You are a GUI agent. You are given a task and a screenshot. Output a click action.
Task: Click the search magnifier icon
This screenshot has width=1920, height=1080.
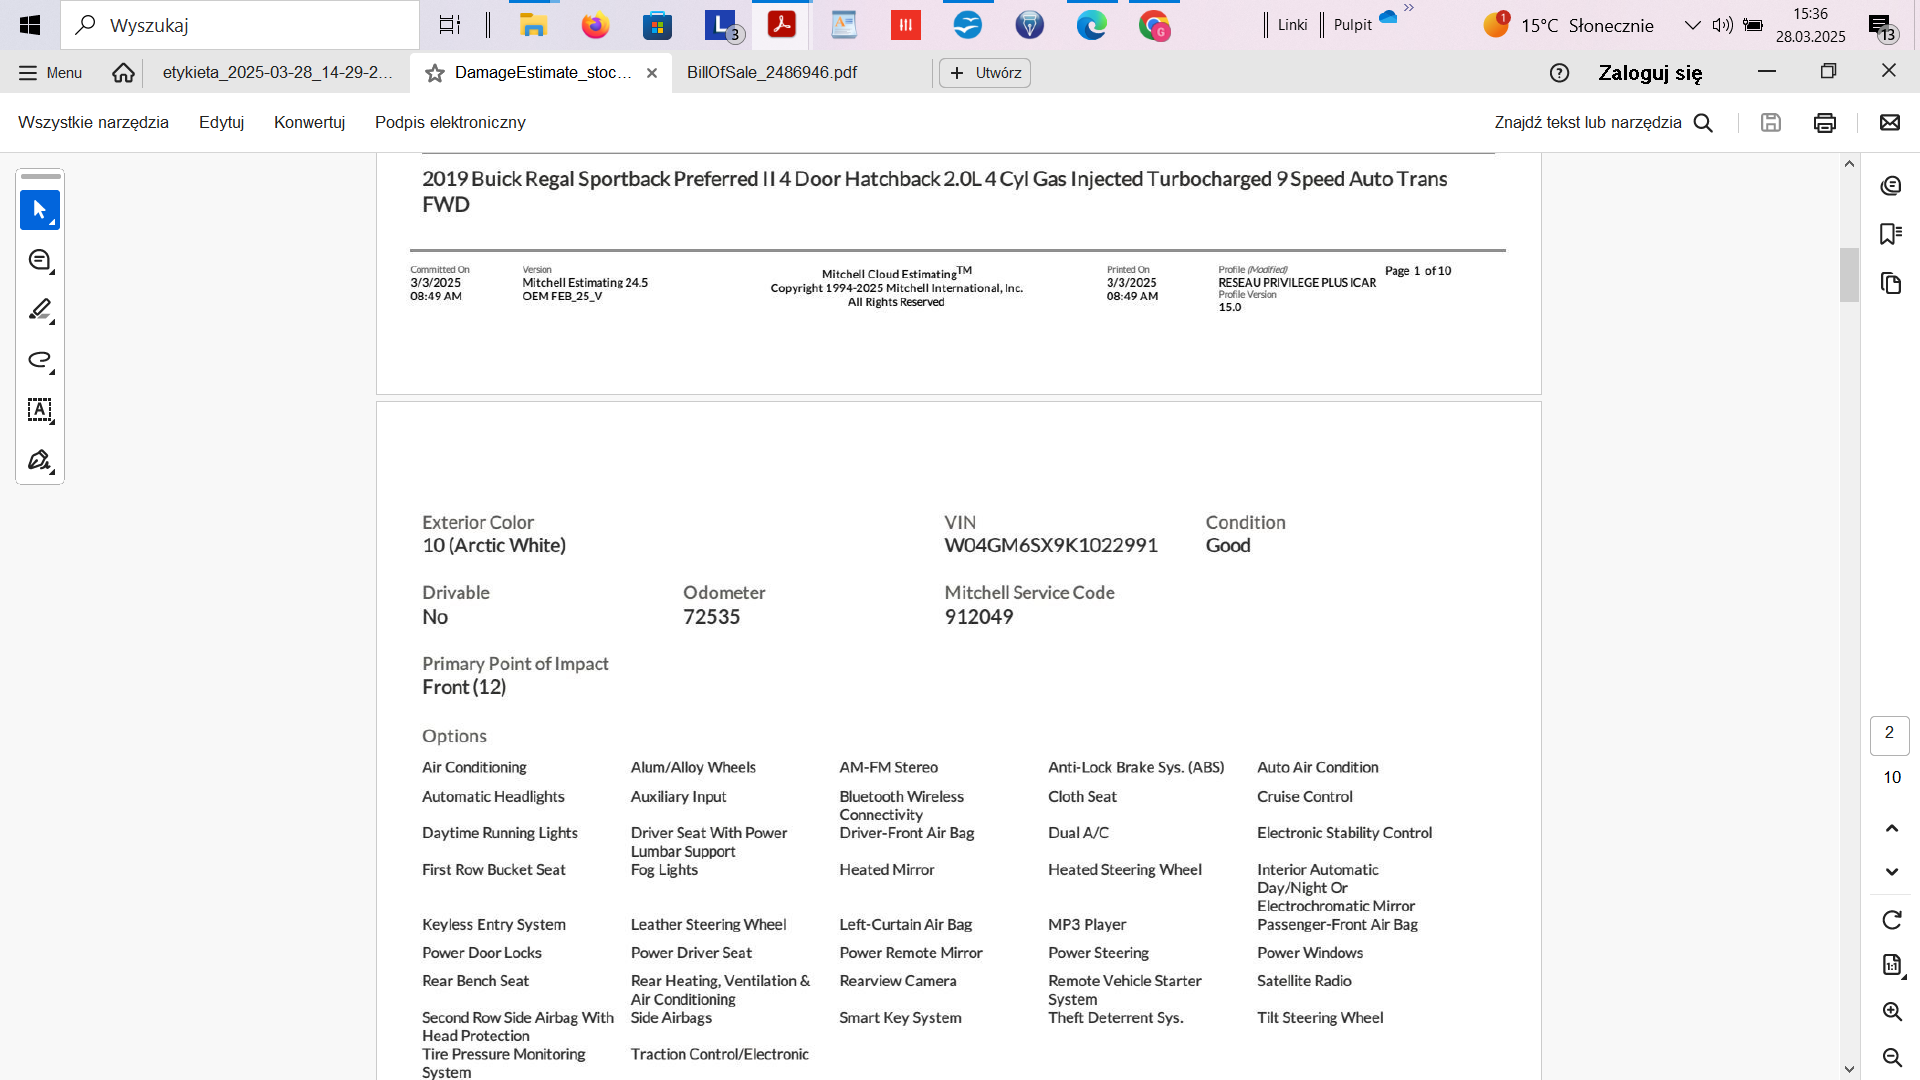tap(1703, 122)
